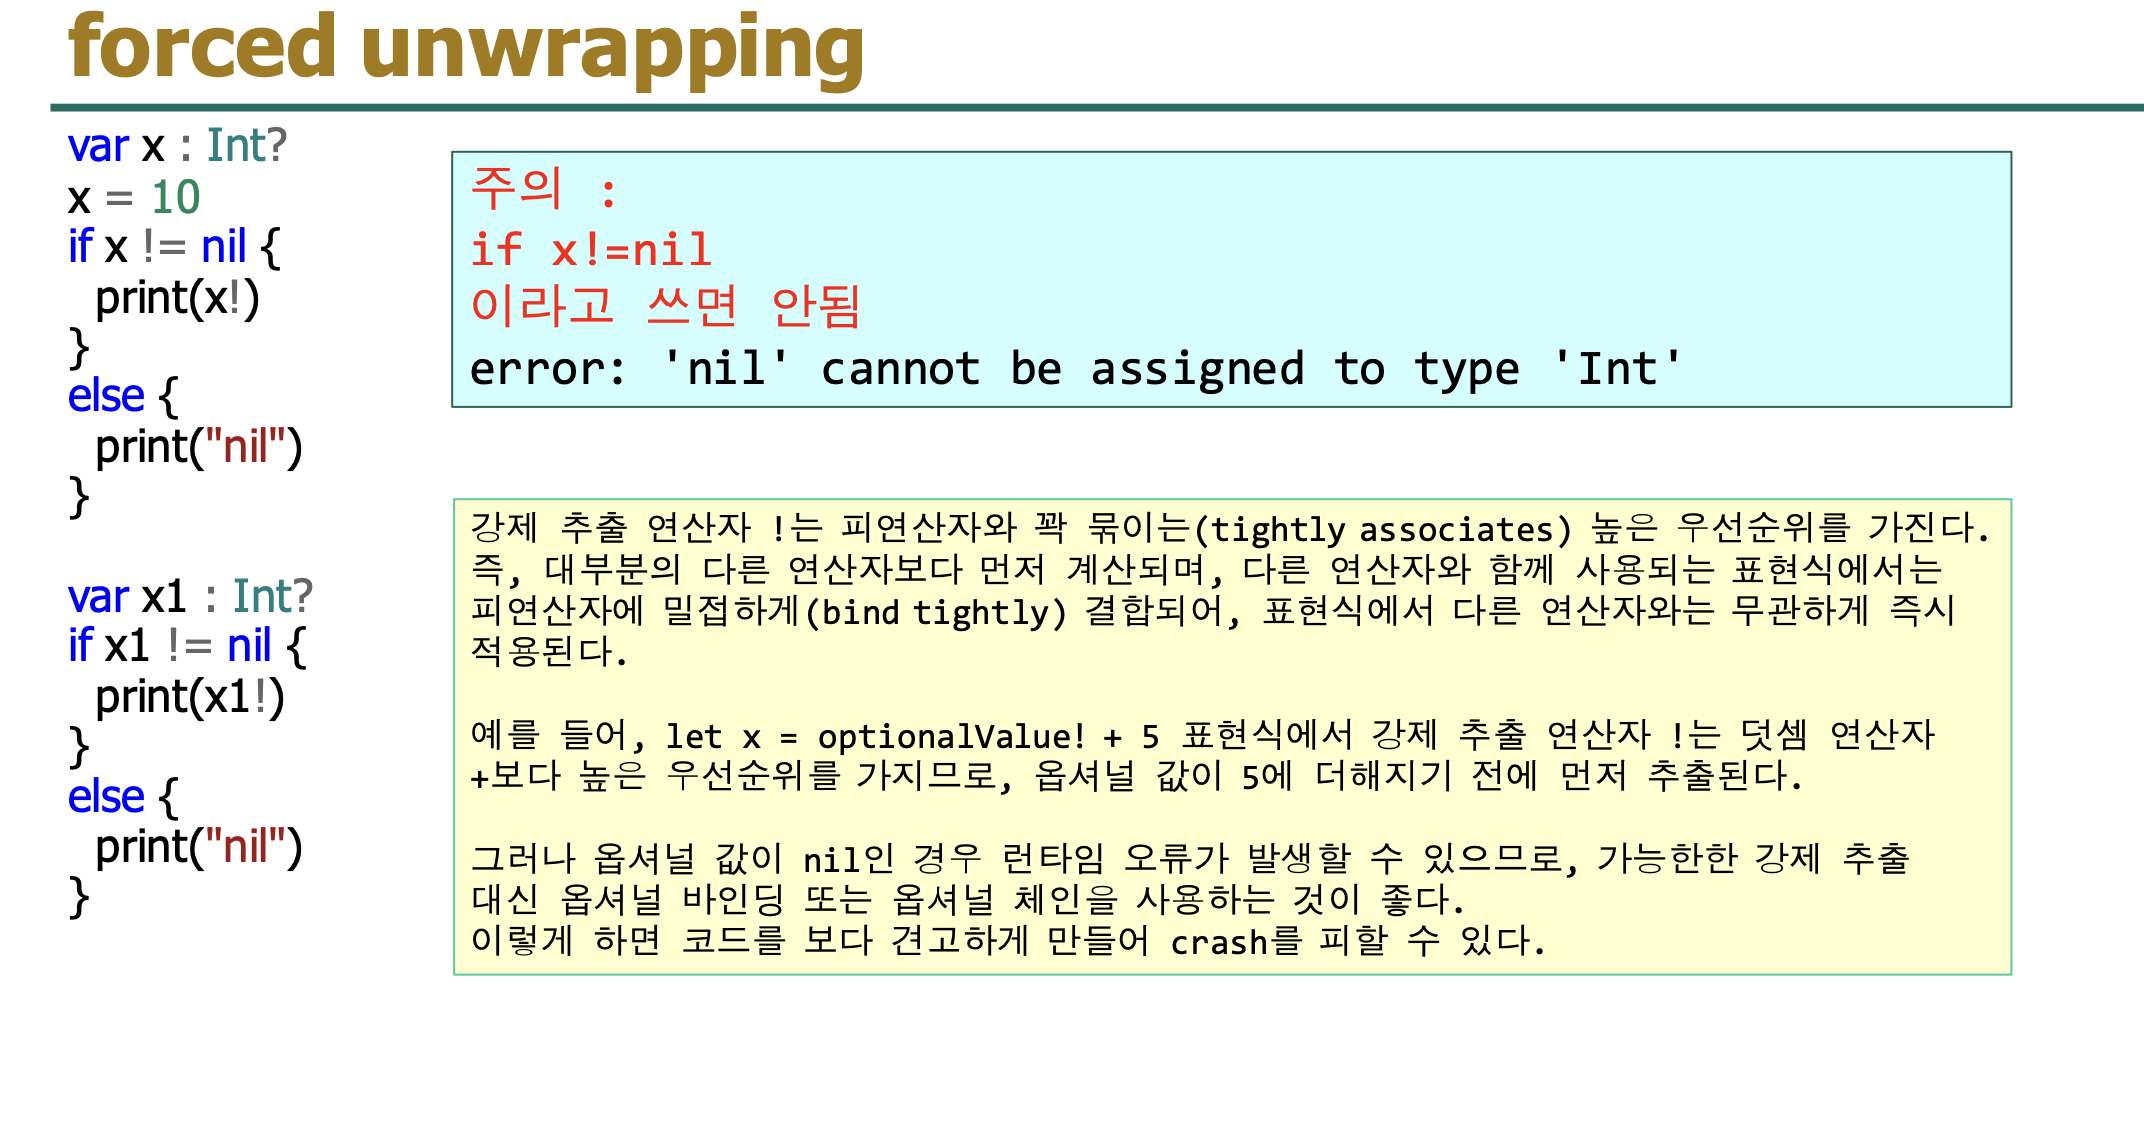Click the 'if x != nil {' line
Screen dimensions: 2144x1138
click(x=174, y=247)
